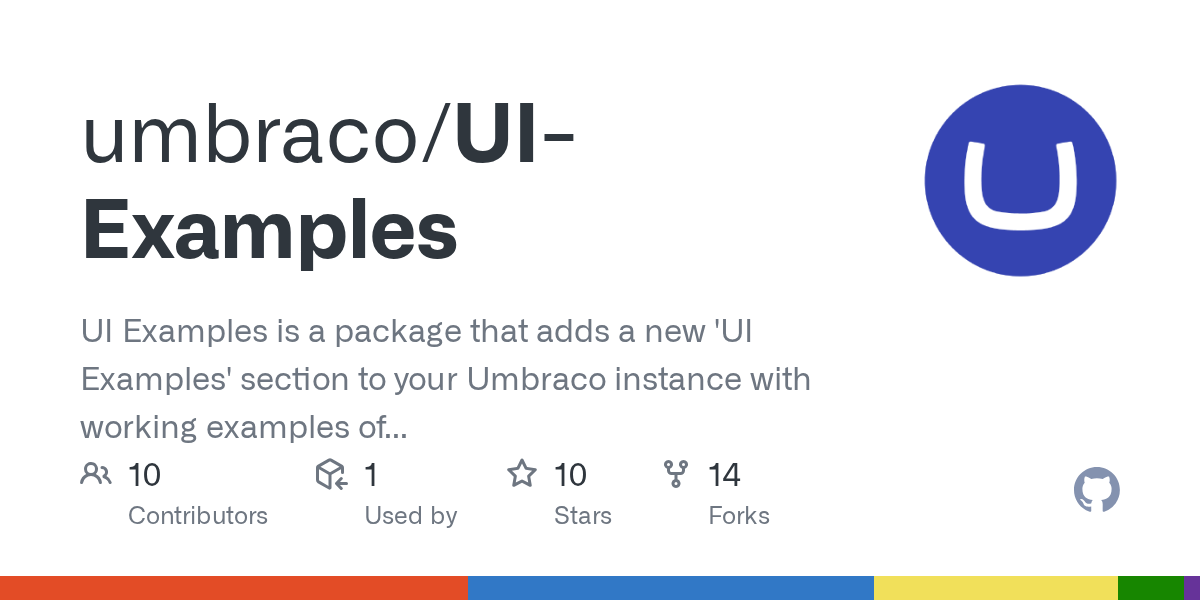Viewport: 1200px width, 600px height.
Task: Click the GitHub Octocat logo
Action: (x=1096, y=491)
